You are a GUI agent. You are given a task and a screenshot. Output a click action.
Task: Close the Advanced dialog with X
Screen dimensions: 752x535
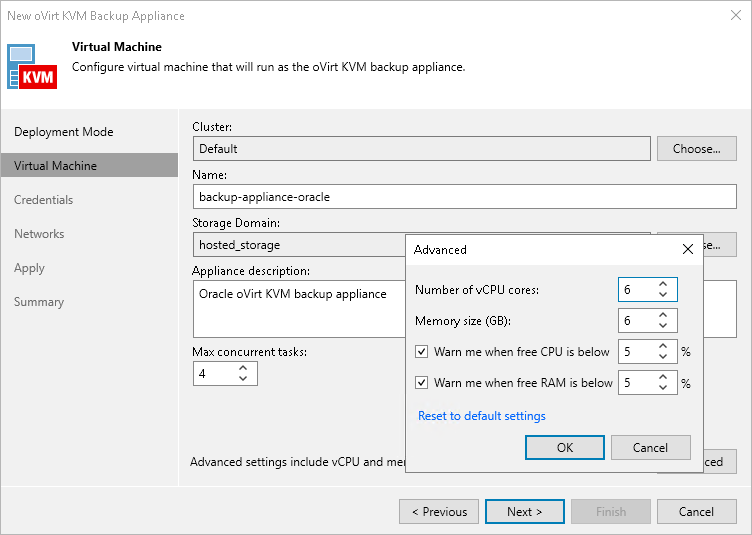coord(688,249)
